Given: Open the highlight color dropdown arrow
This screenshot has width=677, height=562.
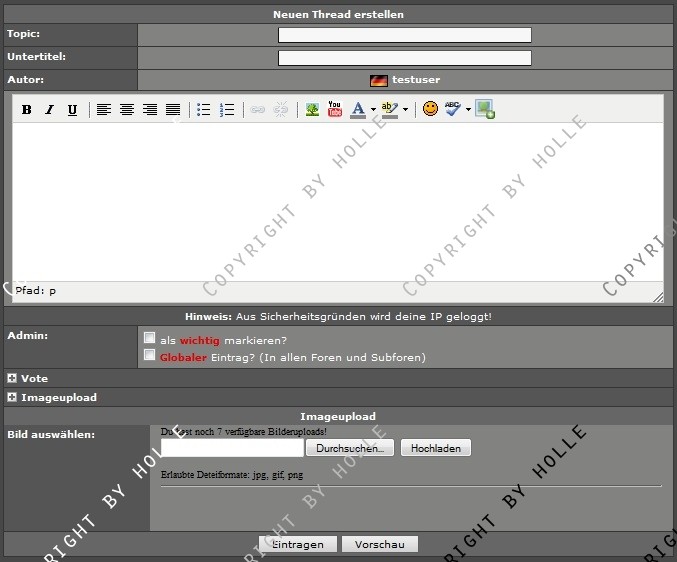Looking at the screenshot, I should pyautogui.click(x=405, y=110).
